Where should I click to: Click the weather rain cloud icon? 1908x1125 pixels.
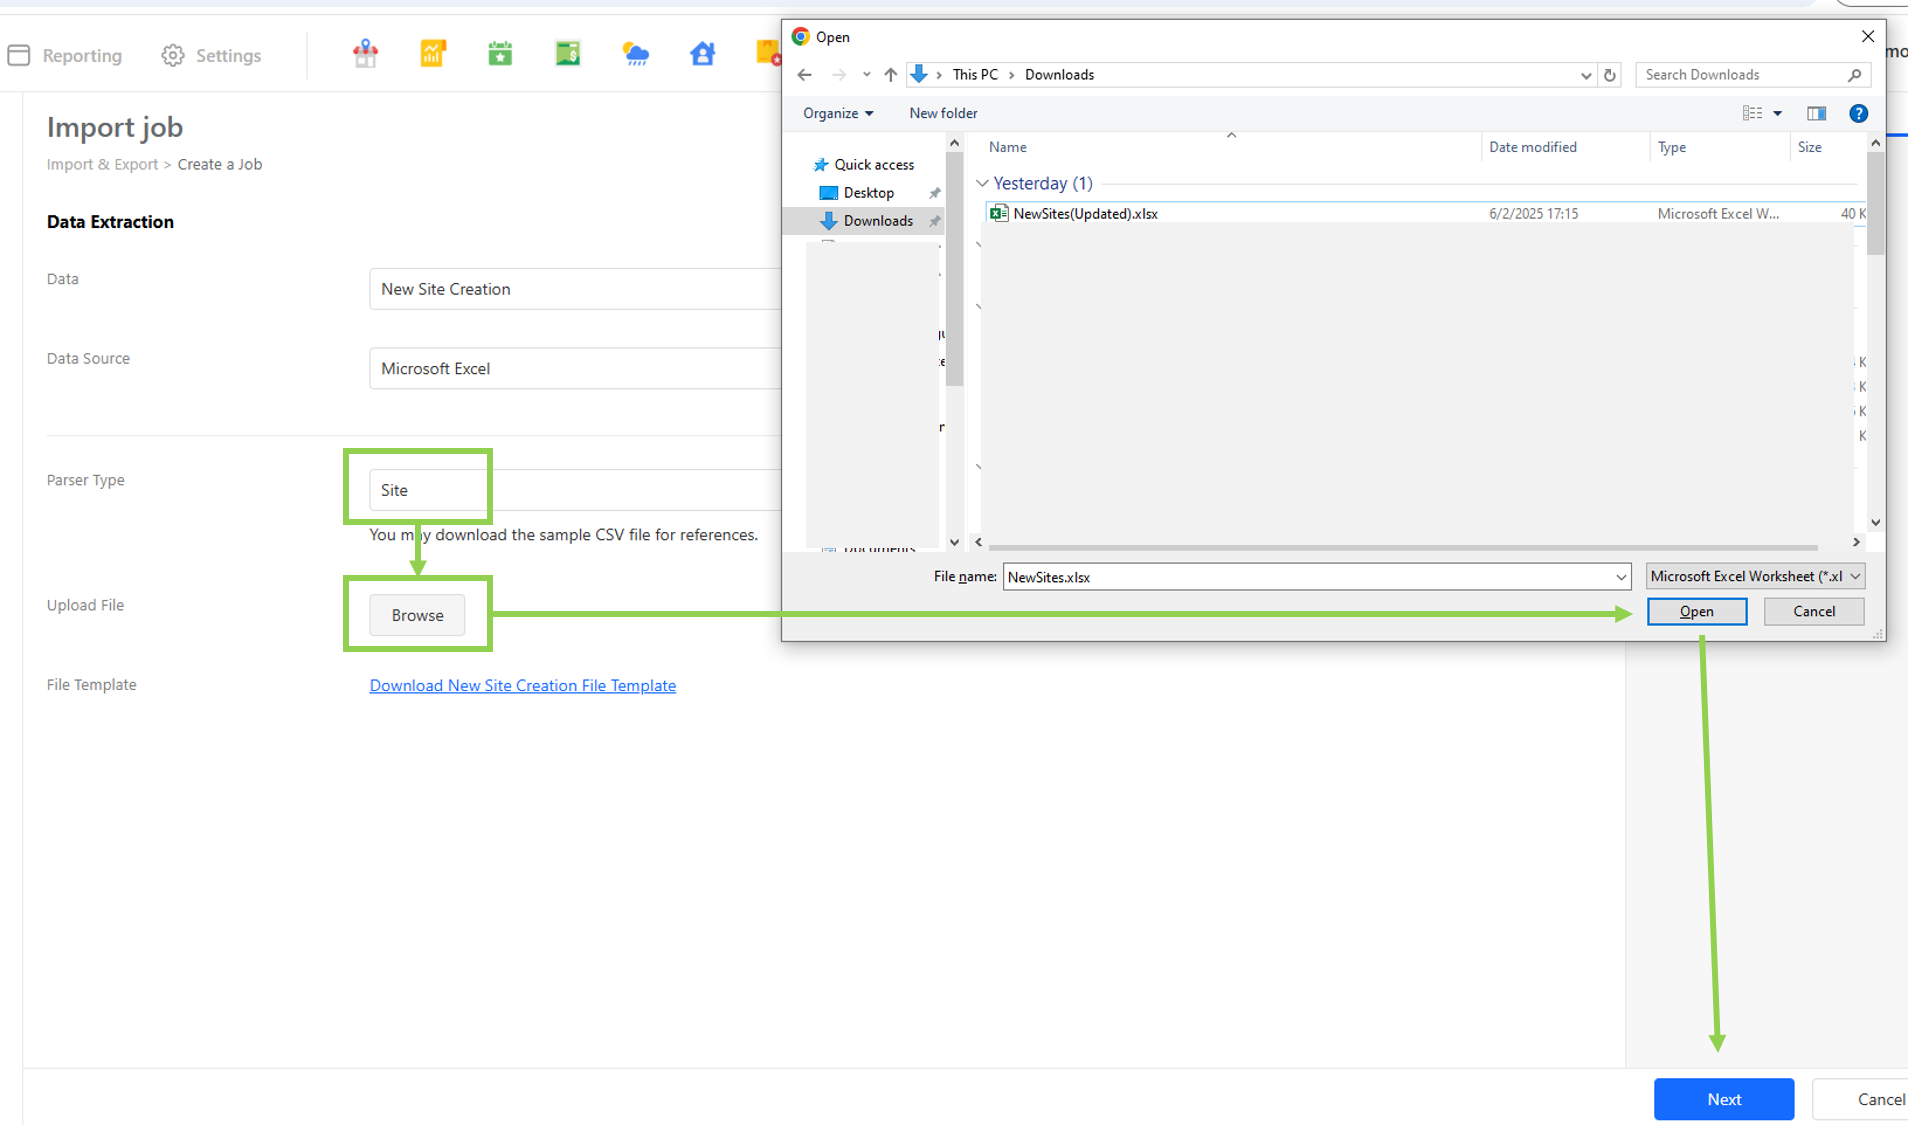tap(635, 54)
